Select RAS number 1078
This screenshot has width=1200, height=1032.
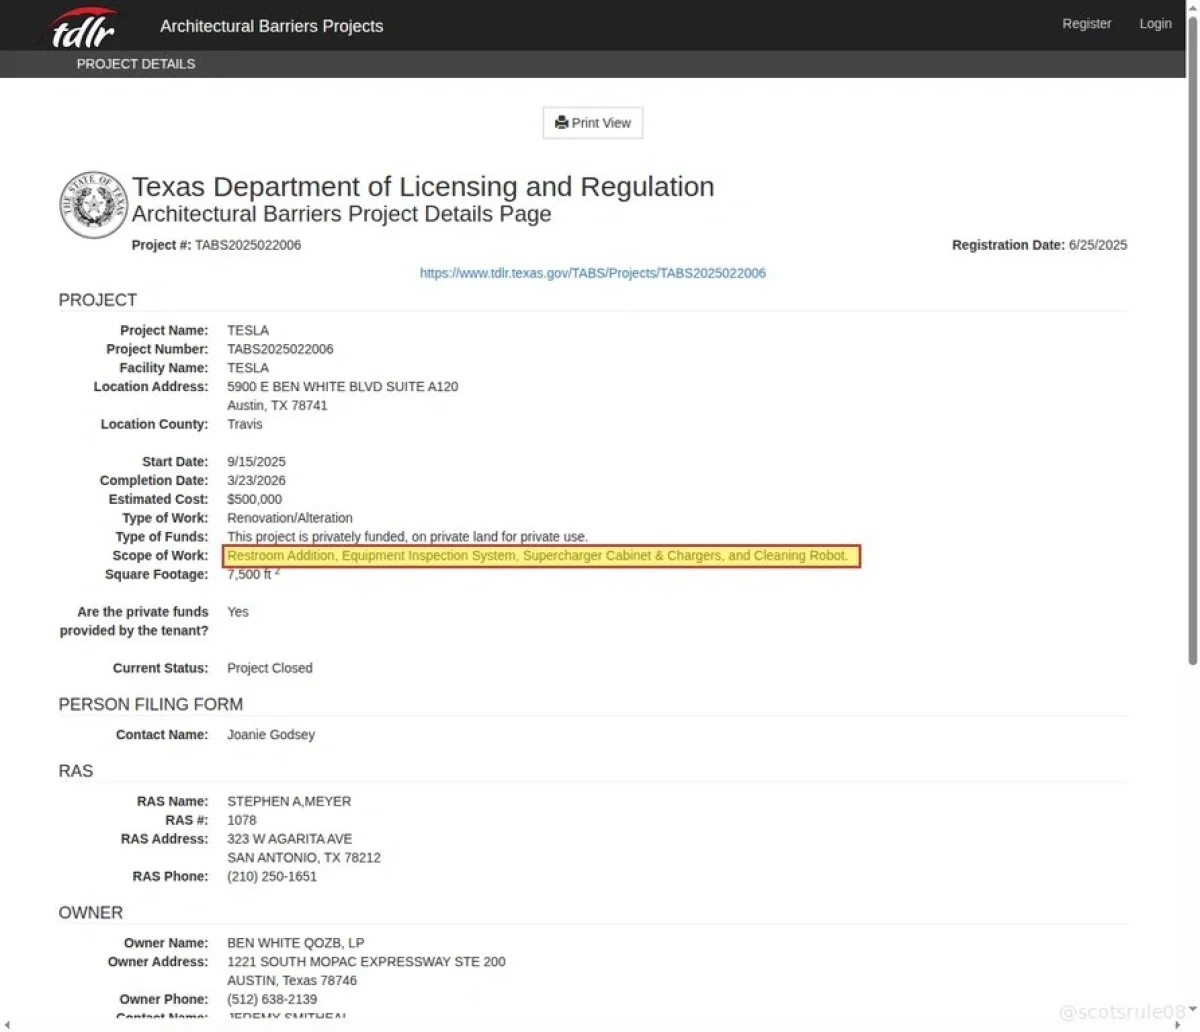[x=242, y=820]
